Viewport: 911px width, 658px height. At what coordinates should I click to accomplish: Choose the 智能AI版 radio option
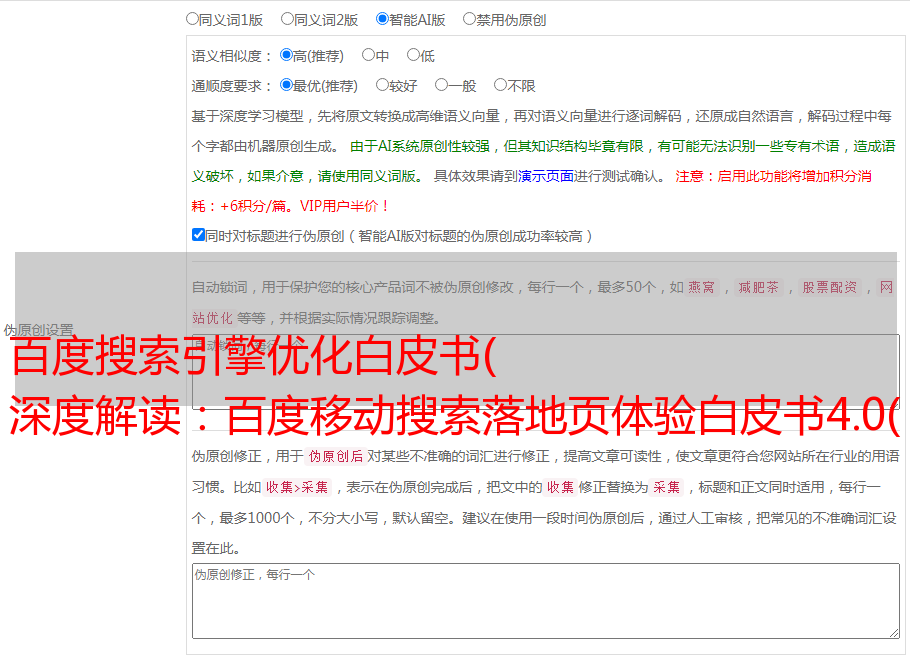coord(382,19)
